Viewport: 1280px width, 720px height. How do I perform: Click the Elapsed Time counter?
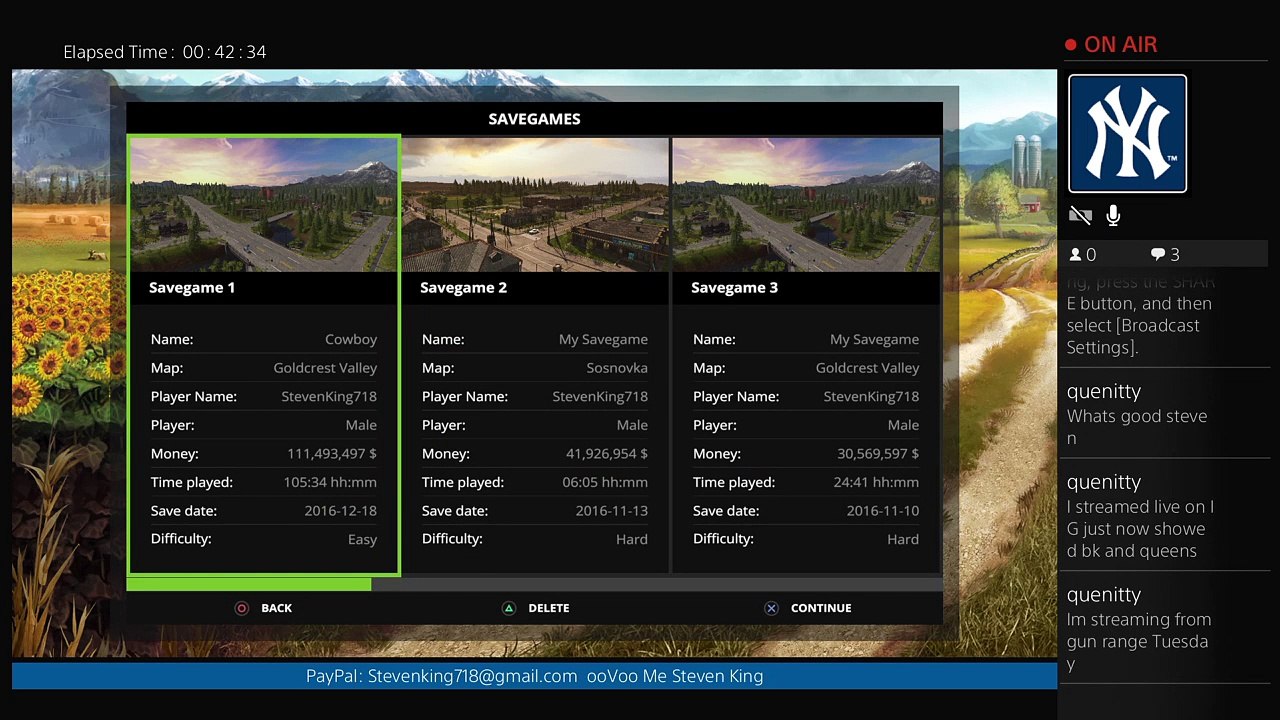pyautogui.click(x=165, y=52)
